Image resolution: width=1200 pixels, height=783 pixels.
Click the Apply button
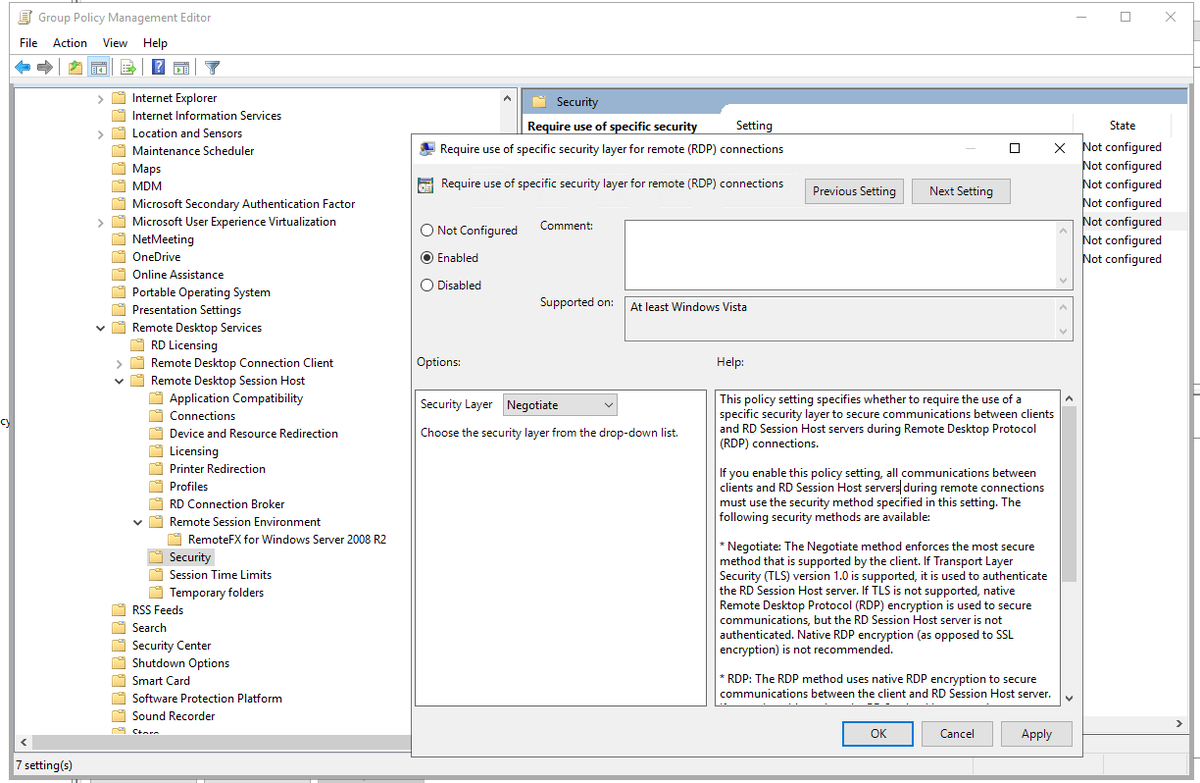coord(1036,734)
